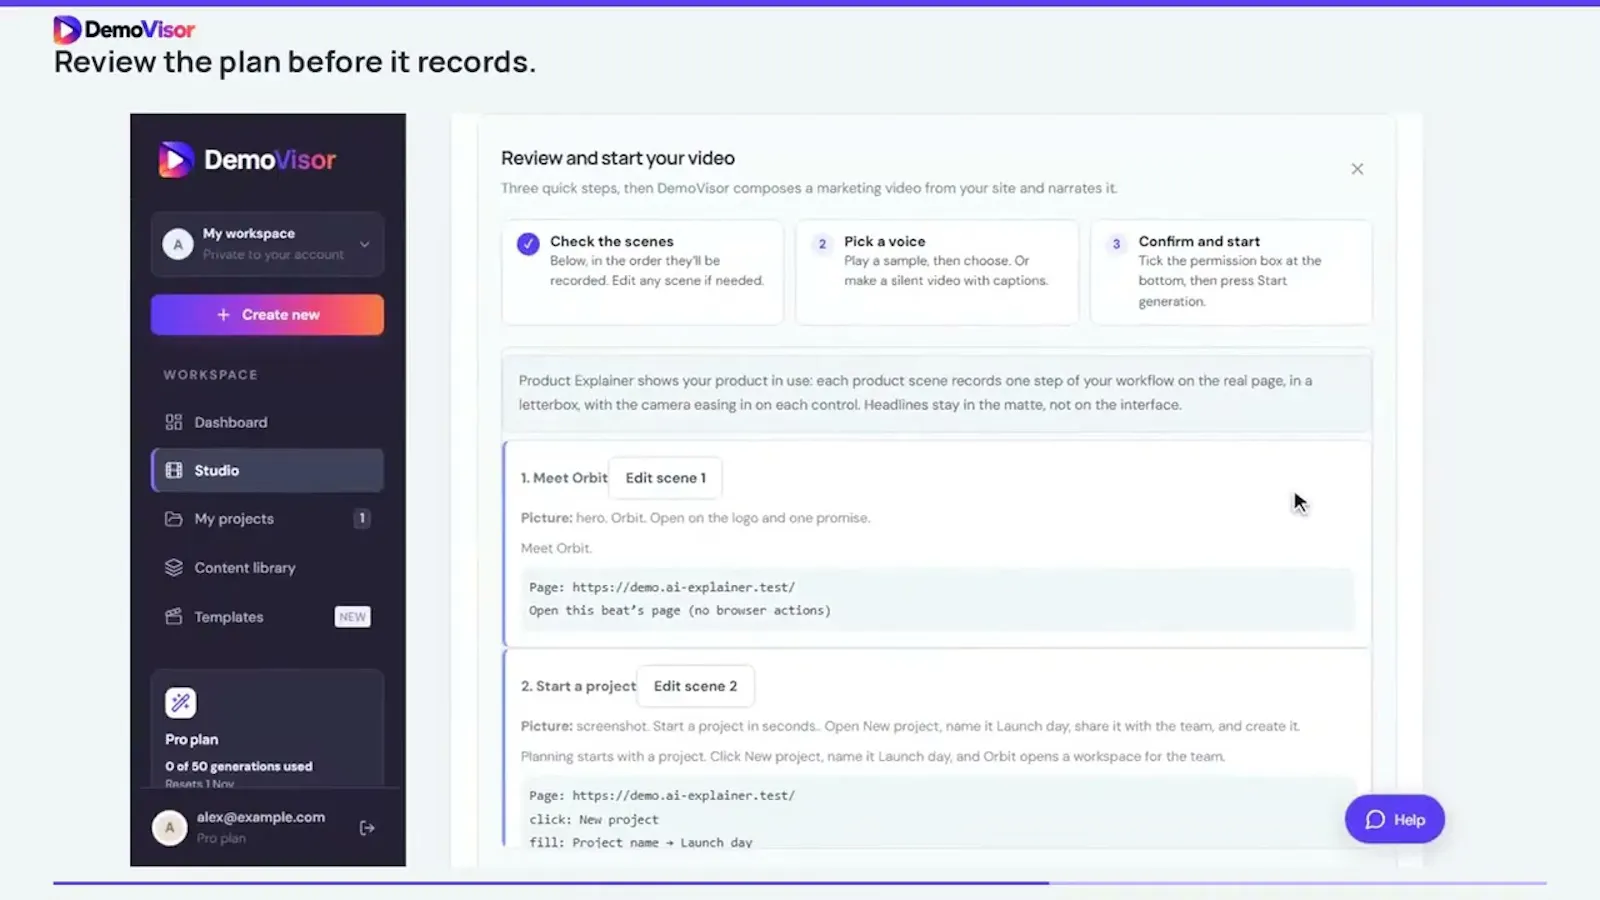Viewport: 1600px width, 900px height.
Task: Click the step 3 number circle
Action: (x=1116, y=244)
